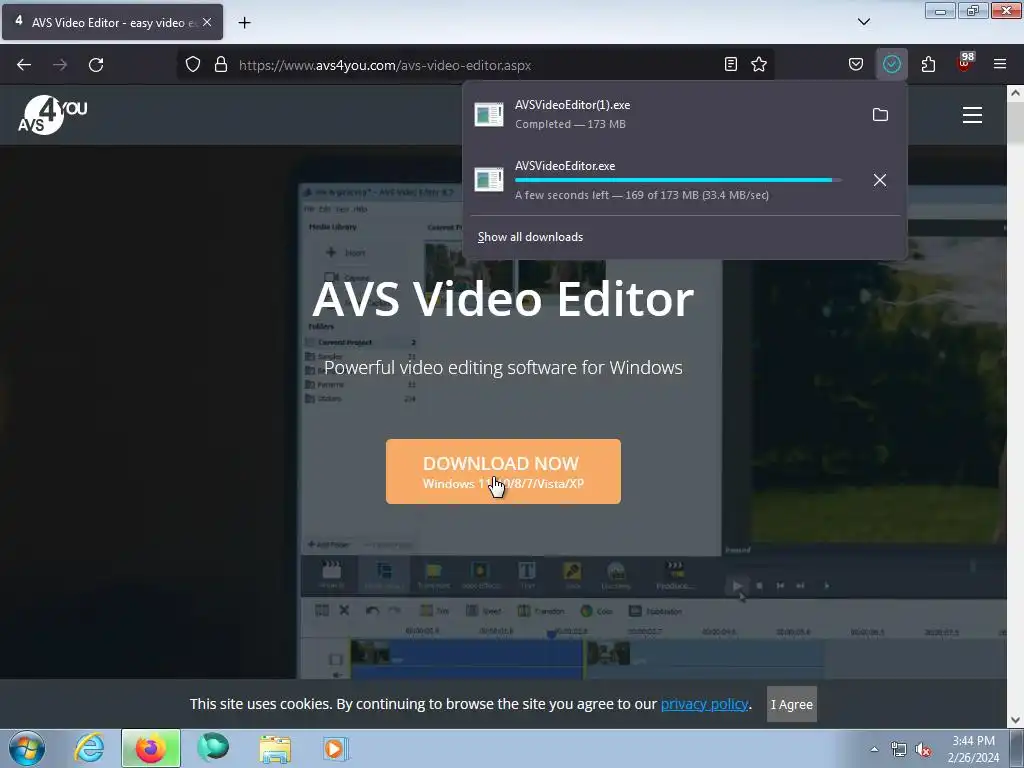Accept cookies with I Agree button
Screen dimensions: 1024x768
pos(792,704)
